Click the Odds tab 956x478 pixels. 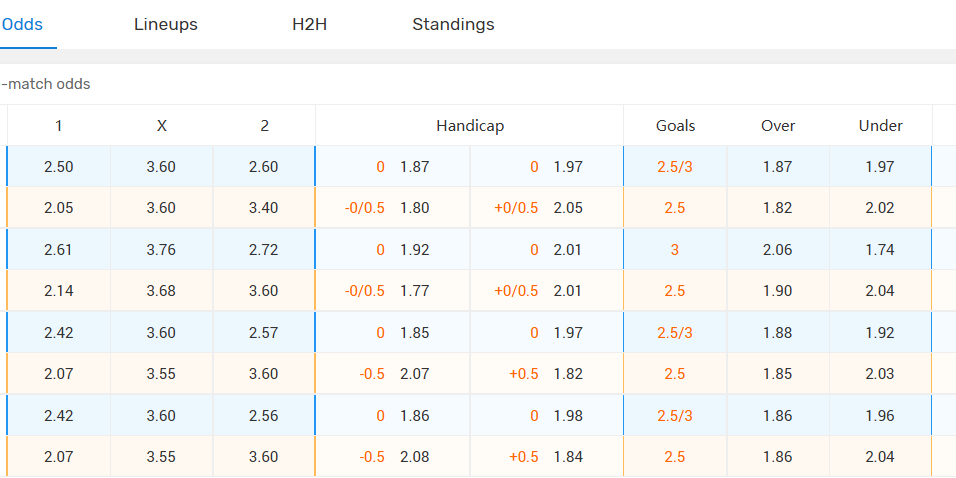(x=22, y=24)
